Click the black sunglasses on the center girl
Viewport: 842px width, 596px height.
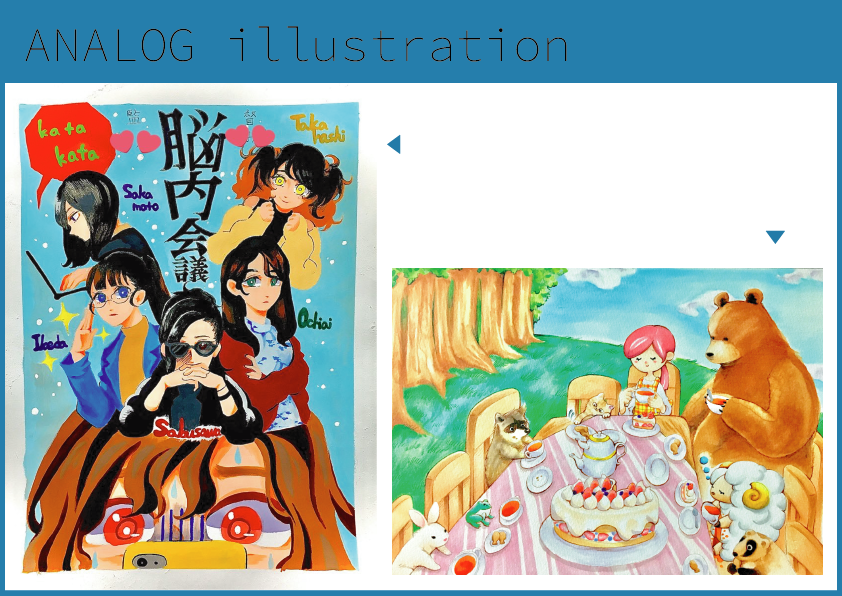point(192,348)
